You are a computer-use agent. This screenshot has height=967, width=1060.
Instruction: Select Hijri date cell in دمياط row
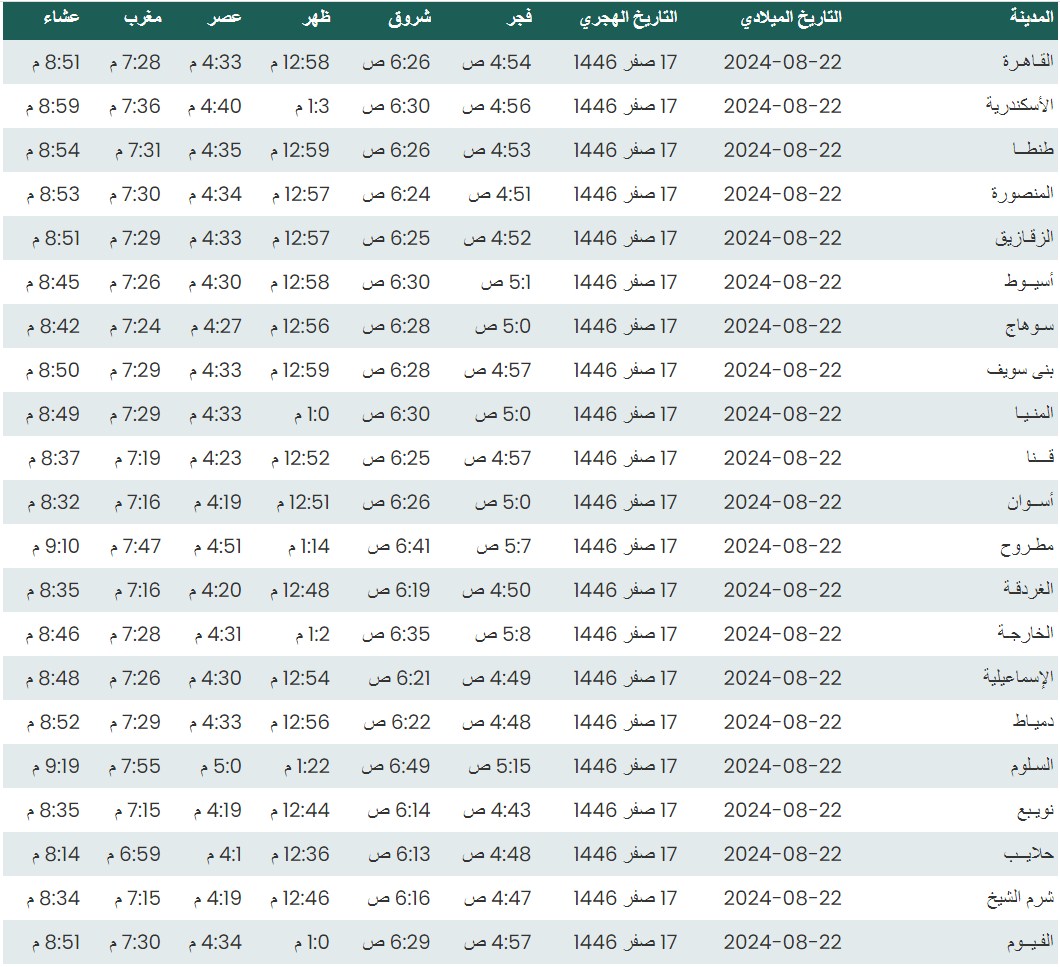pyautogui.click(x=625, y=722)
